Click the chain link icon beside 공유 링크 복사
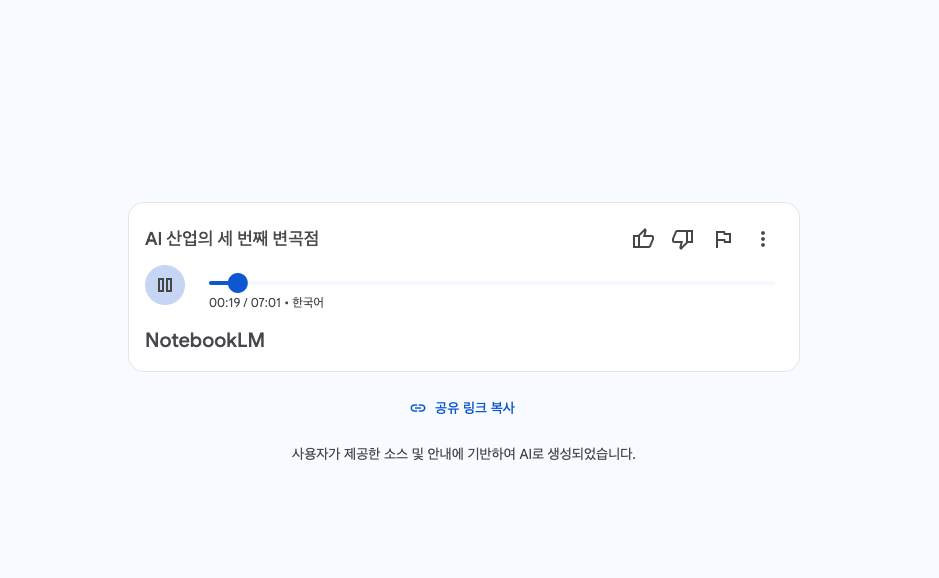 point(418,408)
